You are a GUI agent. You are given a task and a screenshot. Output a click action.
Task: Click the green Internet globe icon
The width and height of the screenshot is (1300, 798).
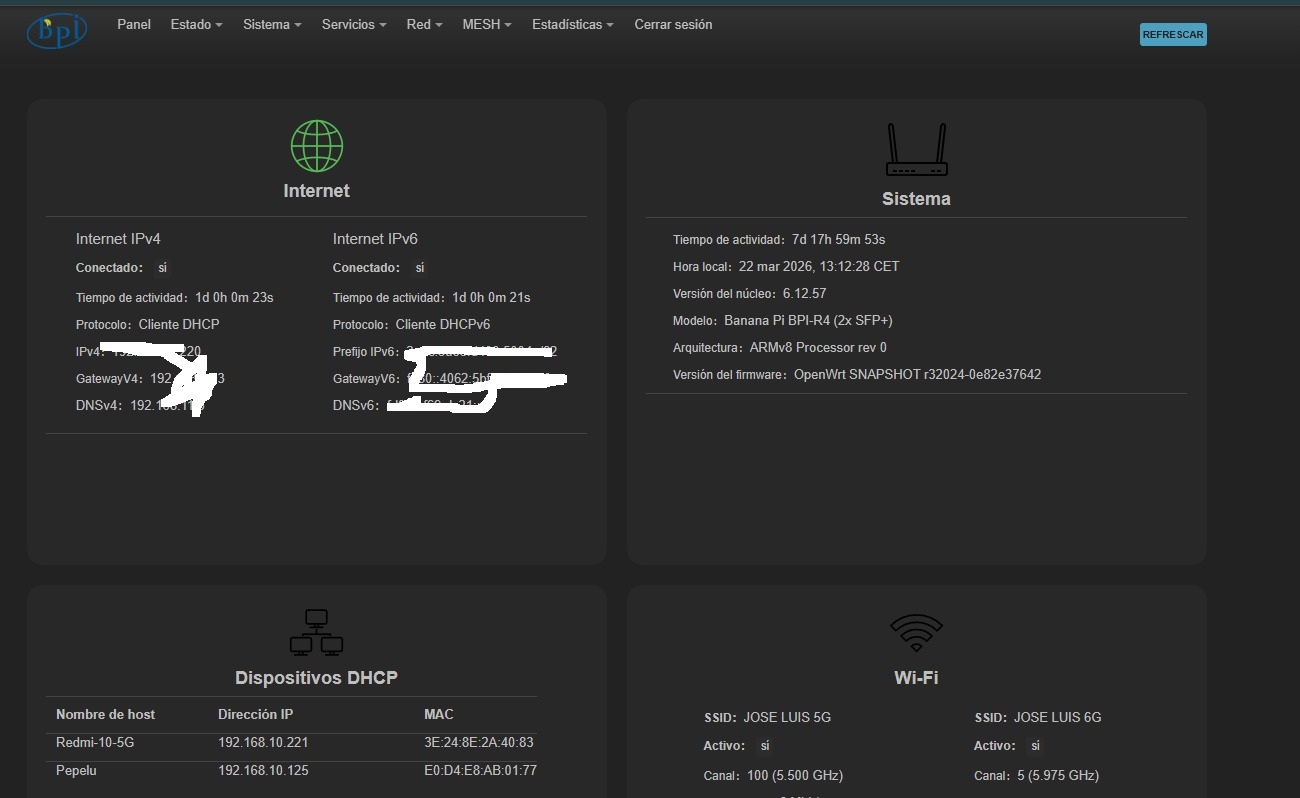[316, 146]
